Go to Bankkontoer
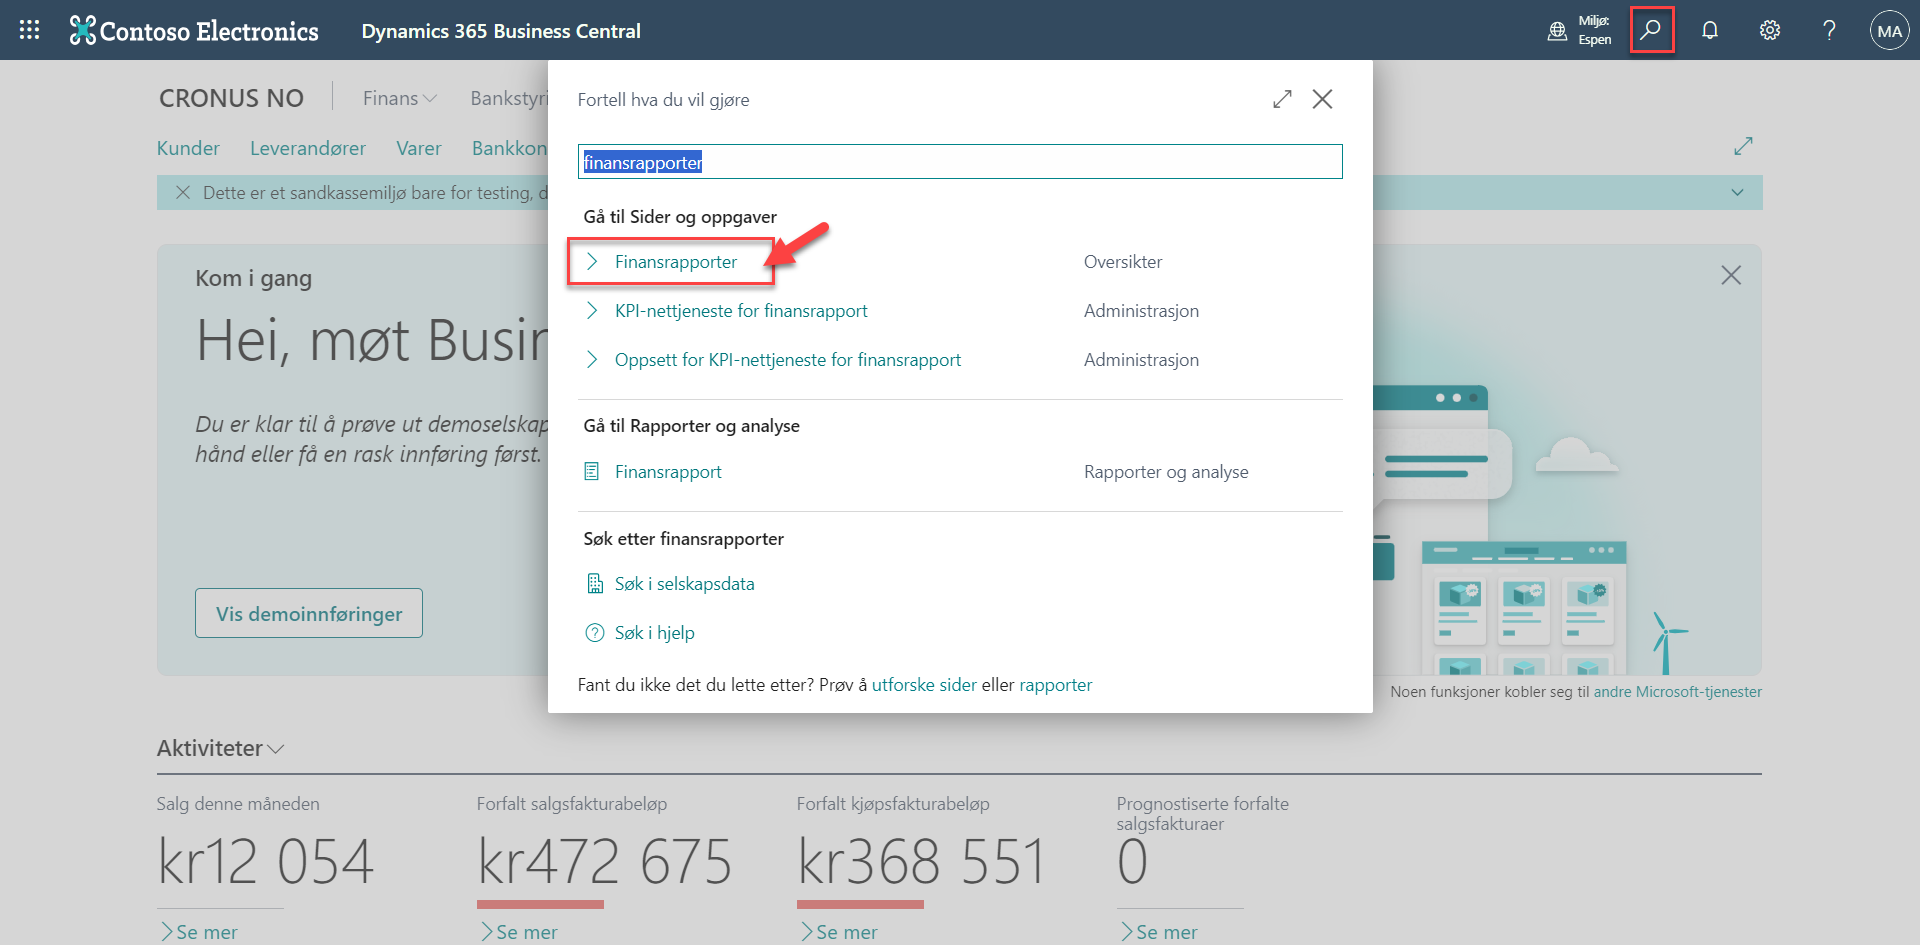The width and height of the screenshot is (1920, 945). click(510, 148)
